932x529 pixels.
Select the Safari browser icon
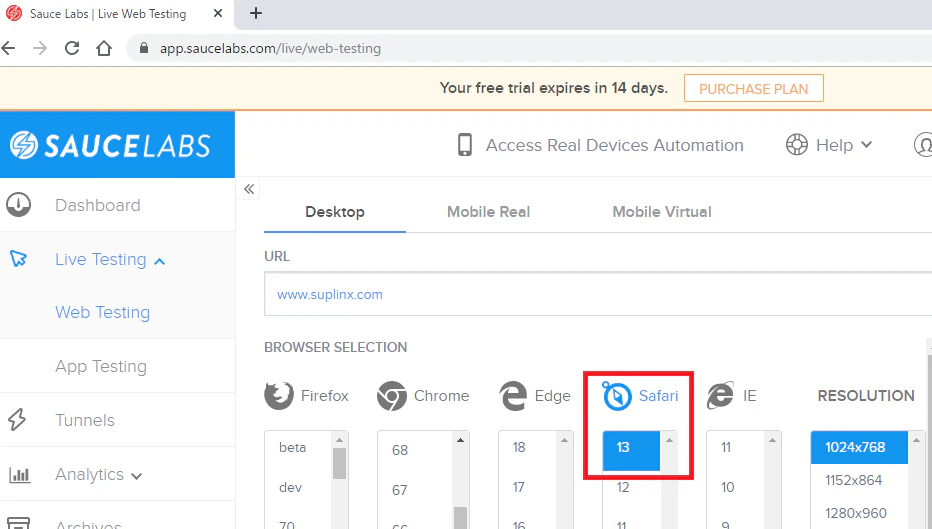point(616,396)
